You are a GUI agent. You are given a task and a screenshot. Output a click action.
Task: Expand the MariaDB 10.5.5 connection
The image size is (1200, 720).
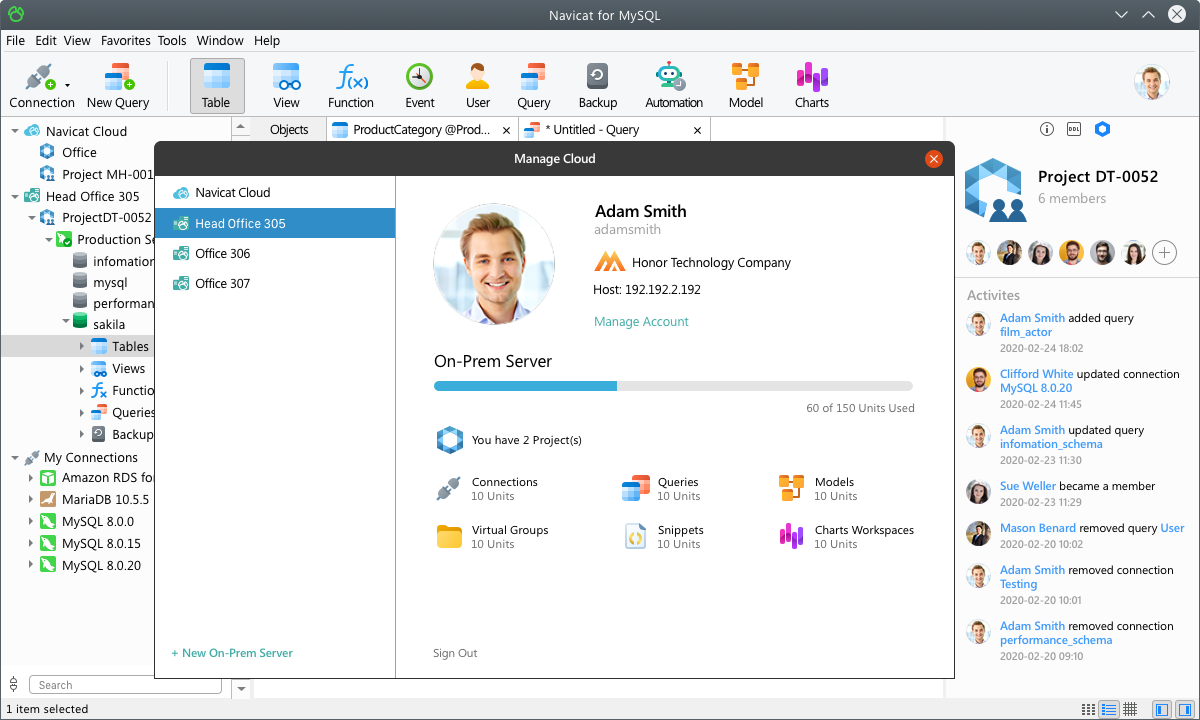[31, 500]
